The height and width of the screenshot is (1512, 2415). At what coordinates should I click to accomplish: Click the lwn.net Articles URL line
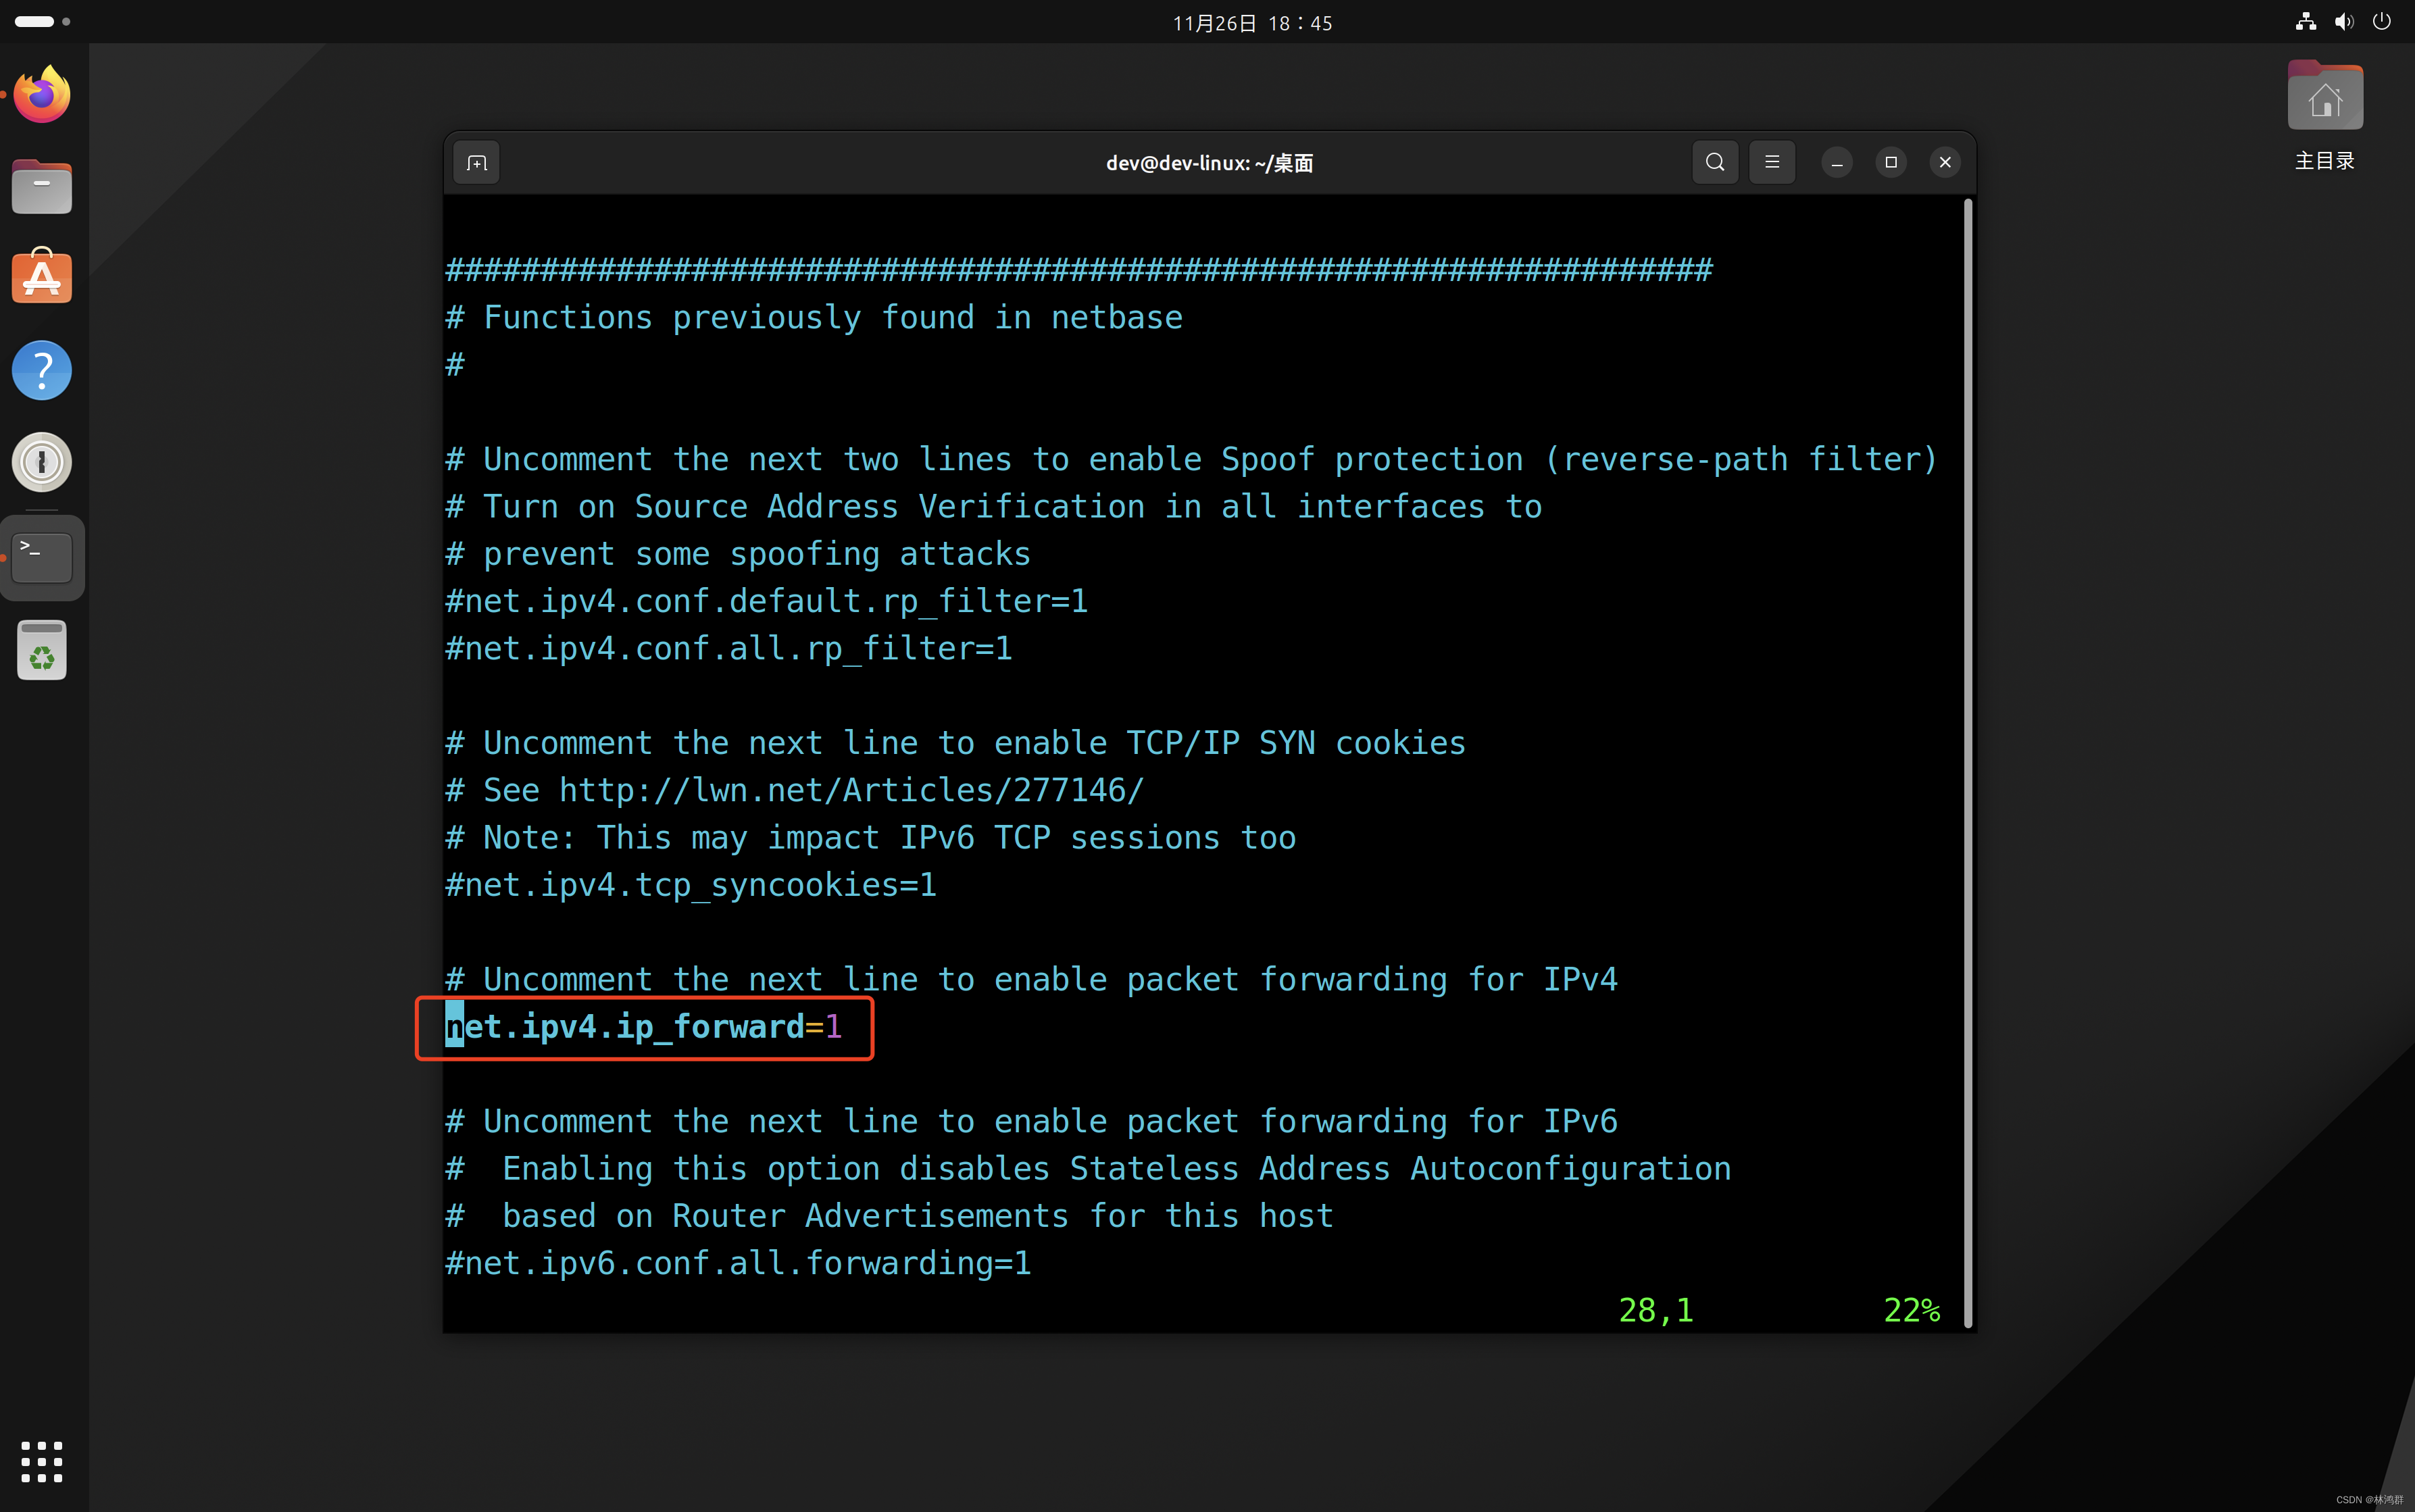pyautogui.click(x=794, y=790)
